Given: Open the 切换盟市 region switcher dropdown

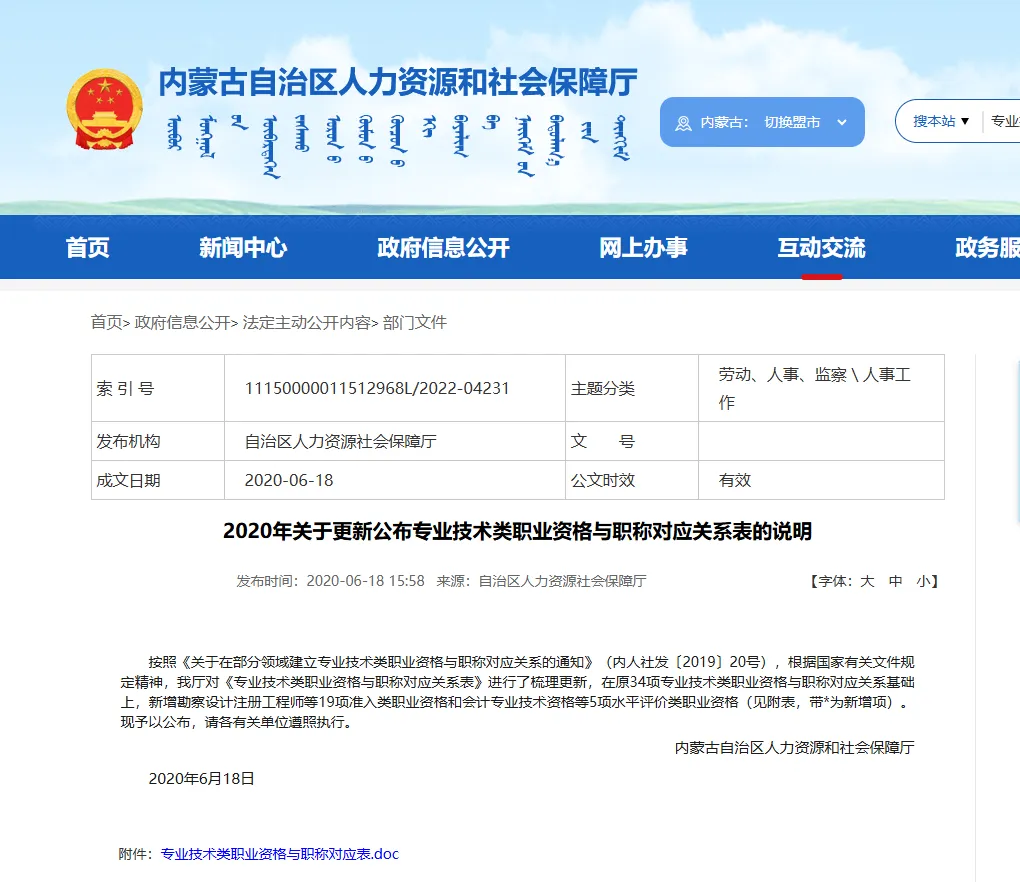Looking at the screenshot, I should coord(793,121).
